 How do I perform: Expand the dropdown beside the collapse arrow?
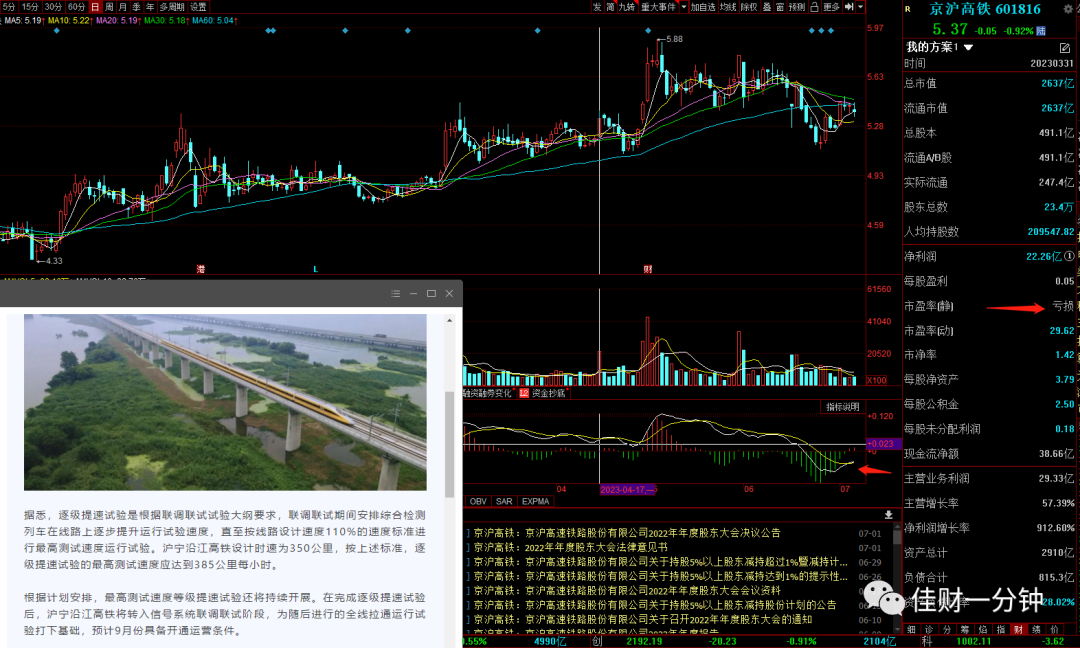click(x=860, y=6)
